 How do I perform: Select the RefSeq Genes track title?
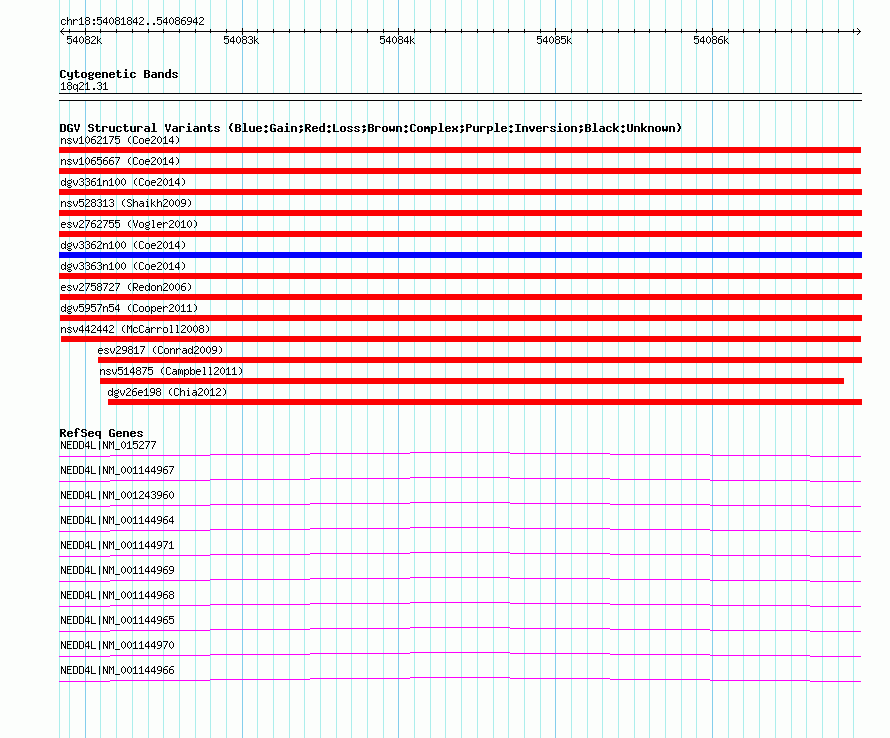(x=101, y=433)
